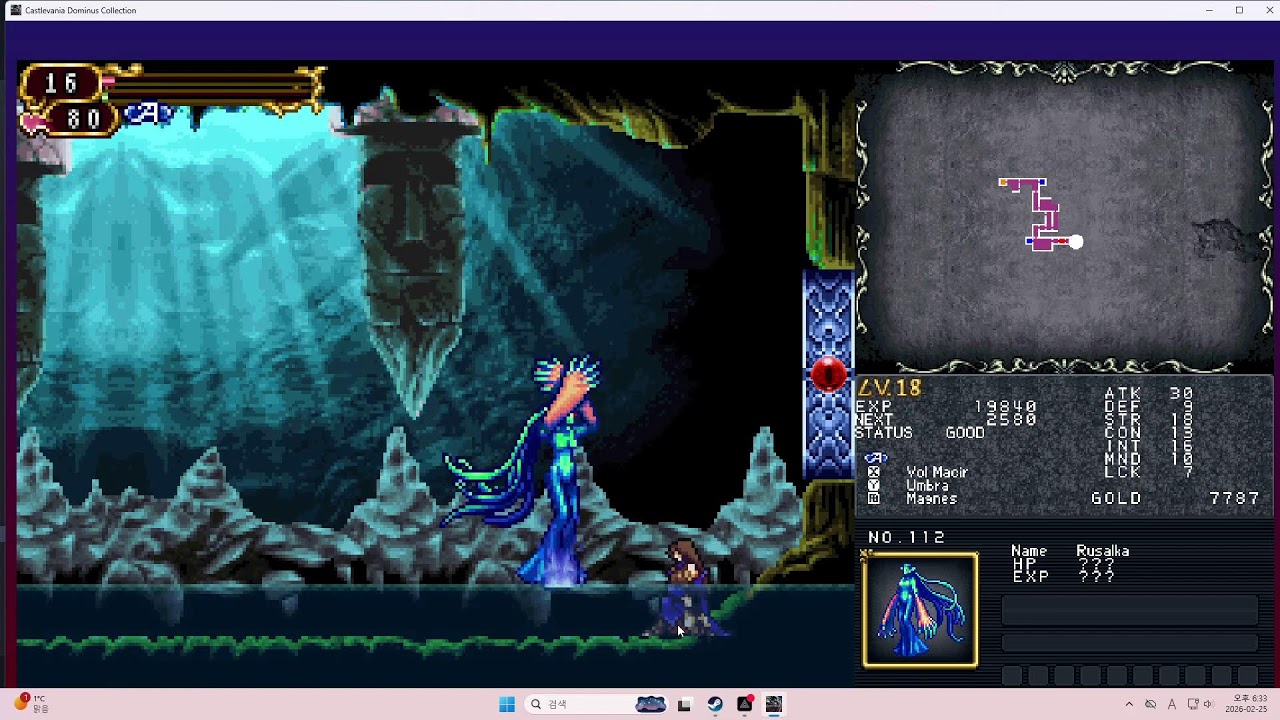1280x720 pixels.
Task: Click the HP number 16 in the HUD
Action: [x=61, y=84]
